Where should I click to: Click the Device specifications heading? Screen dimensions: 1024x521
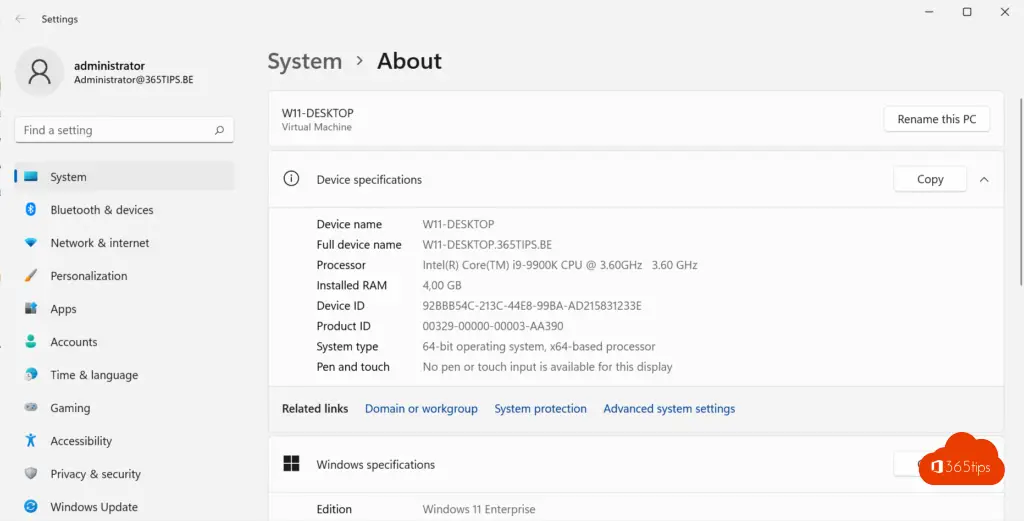pos(369,180)
